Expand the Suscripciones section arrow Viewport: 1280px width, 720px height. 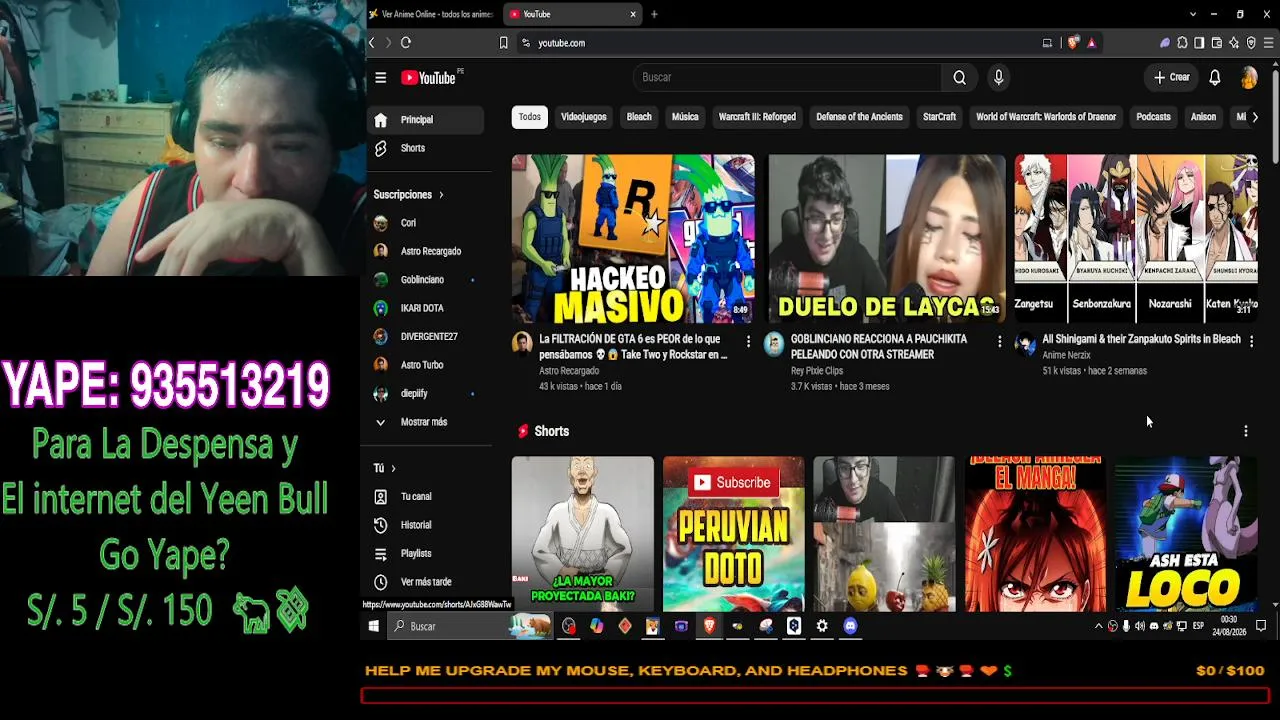(x=441, y=195)
